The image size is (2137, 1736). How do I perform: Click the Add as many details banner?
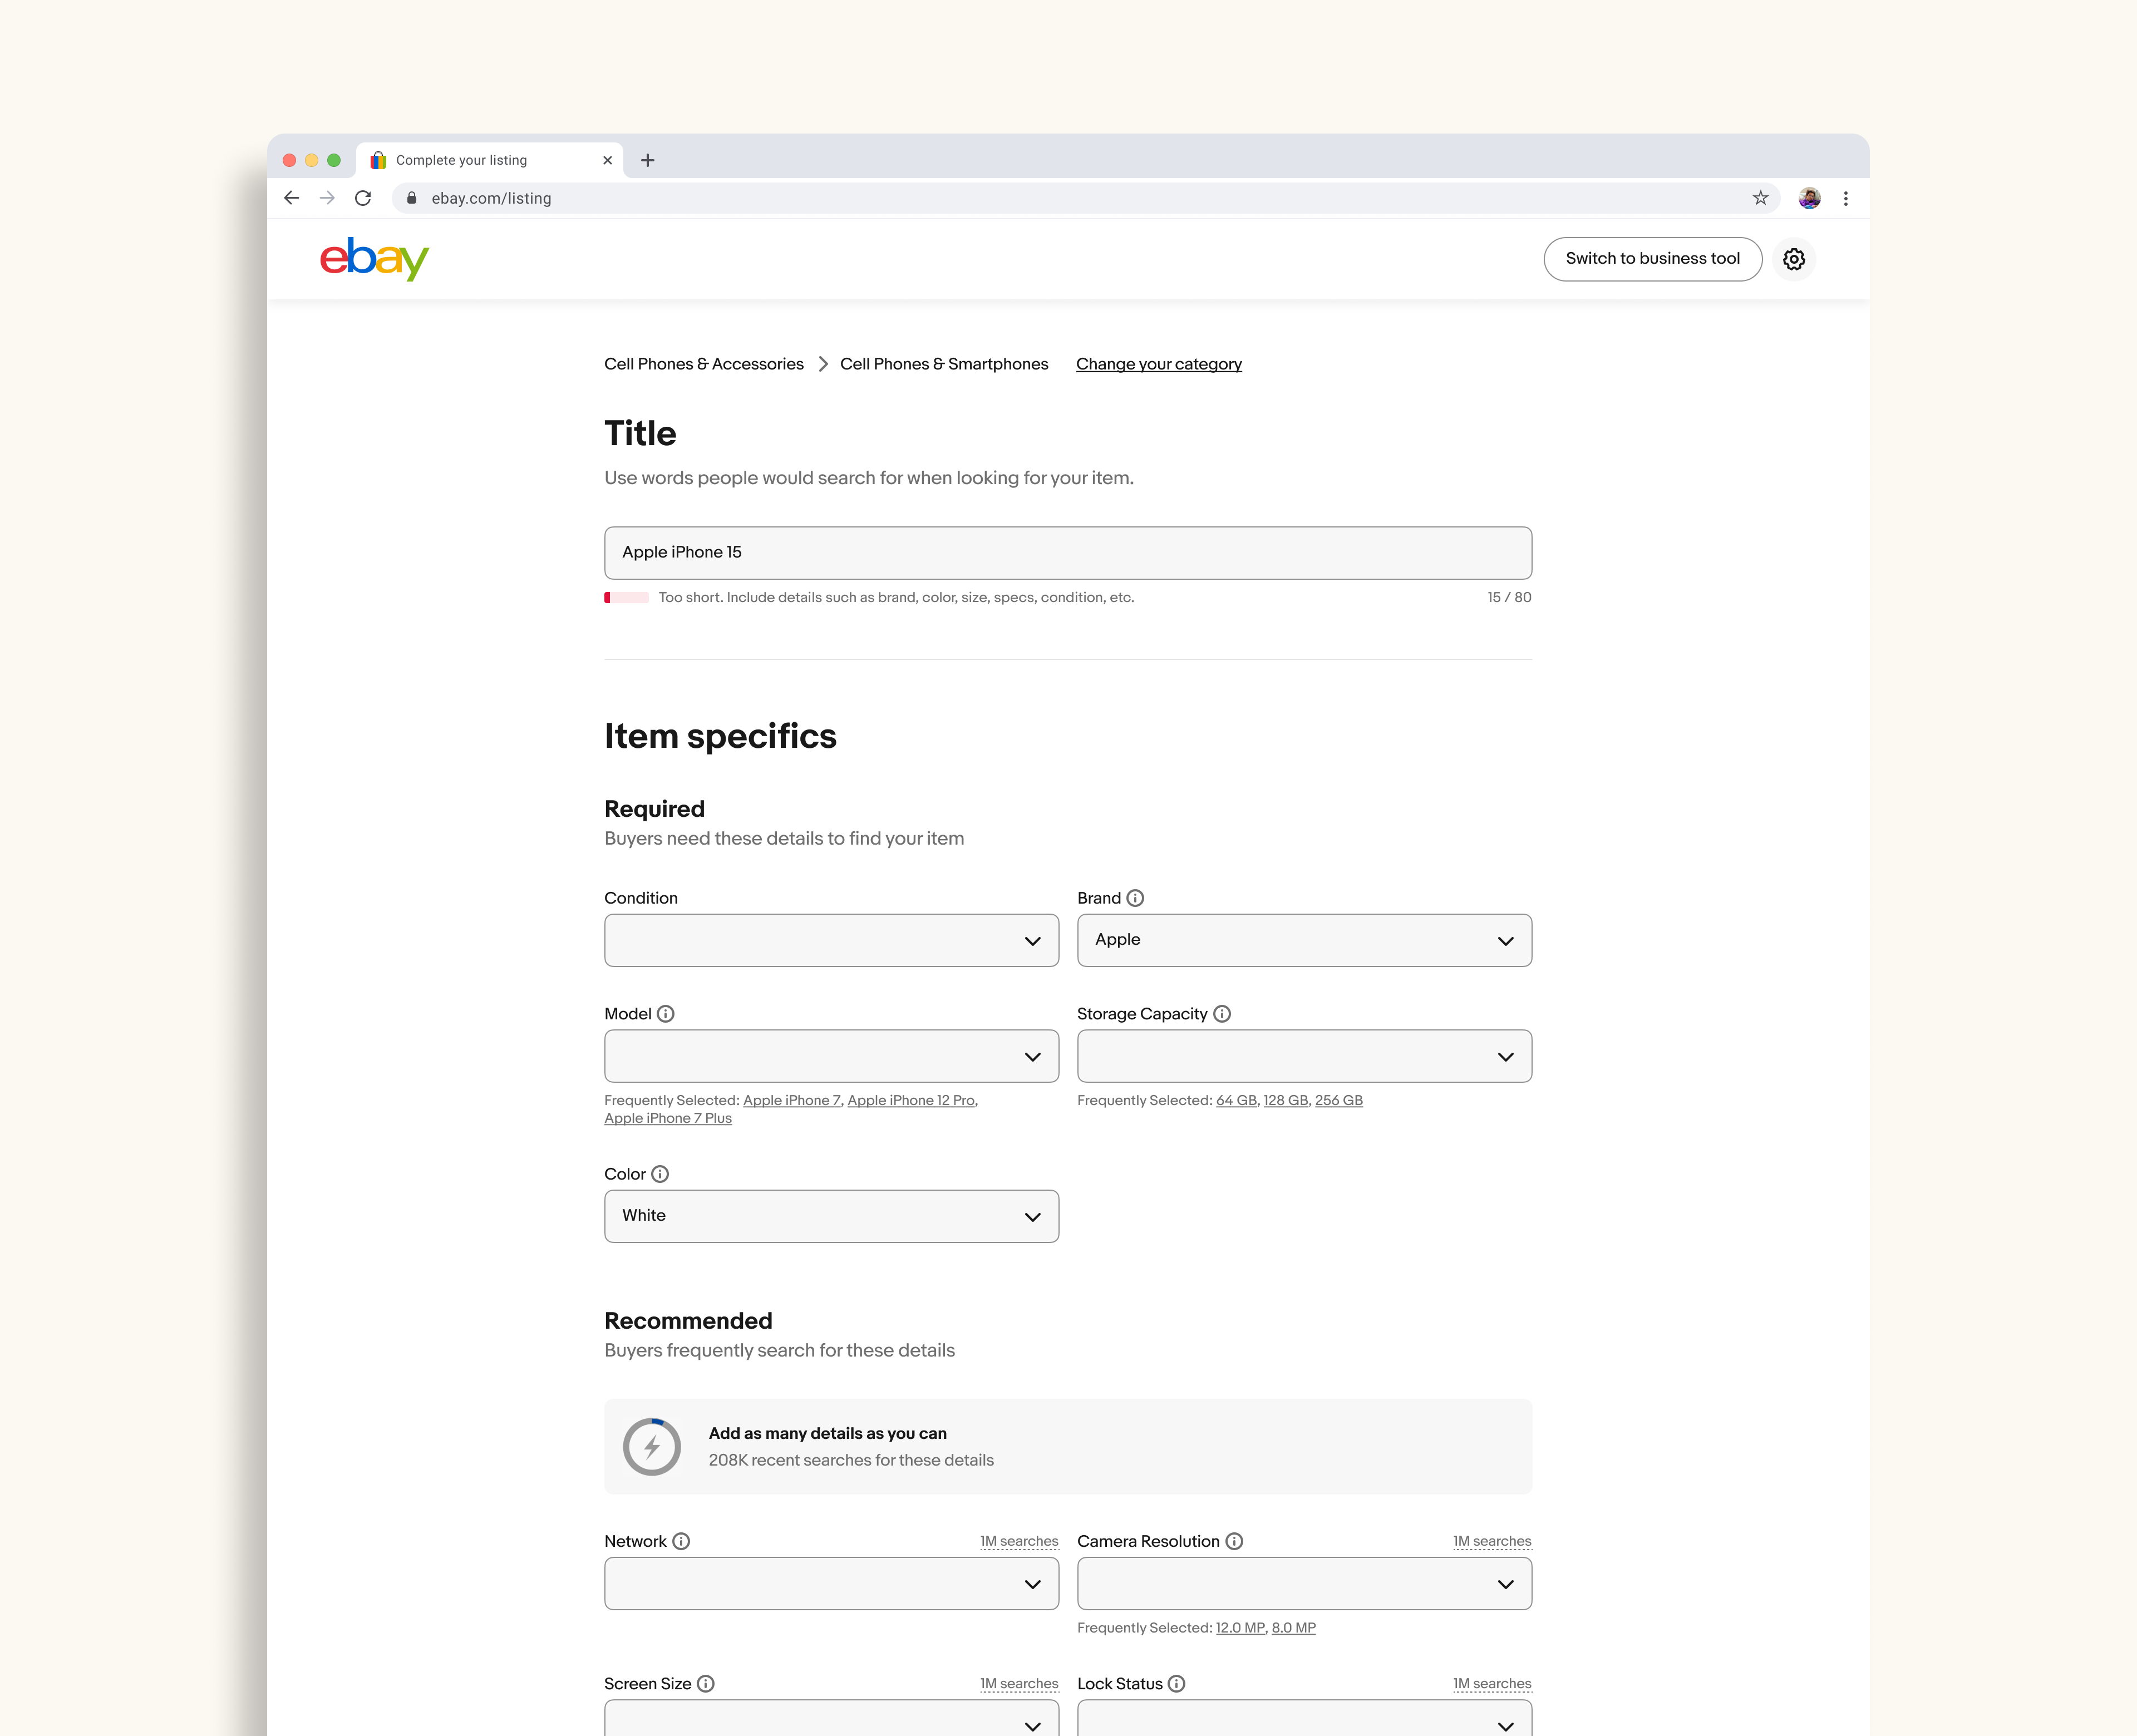(1068, 1447)
